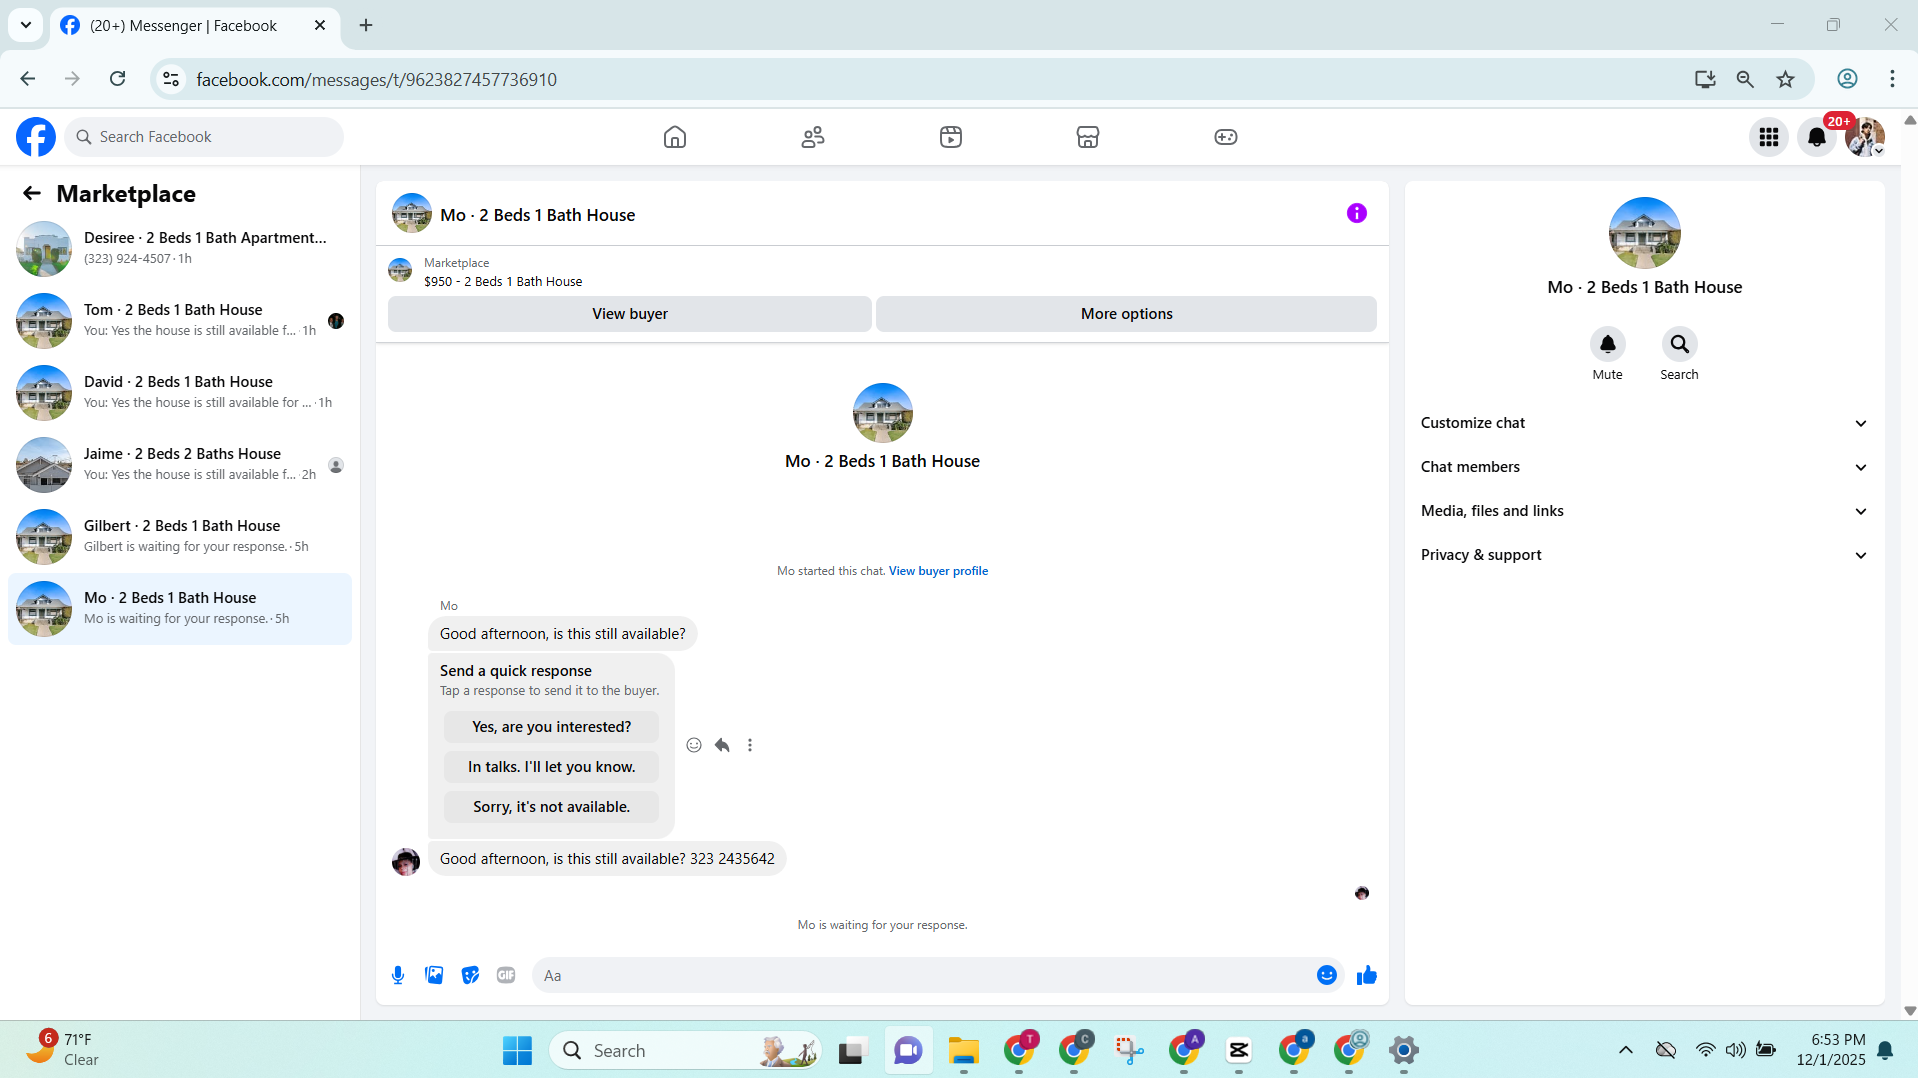The height and width of the screenshot is (1078, 1918).
Task: Focus the Aa message input box
Action: tap(924, 975)
